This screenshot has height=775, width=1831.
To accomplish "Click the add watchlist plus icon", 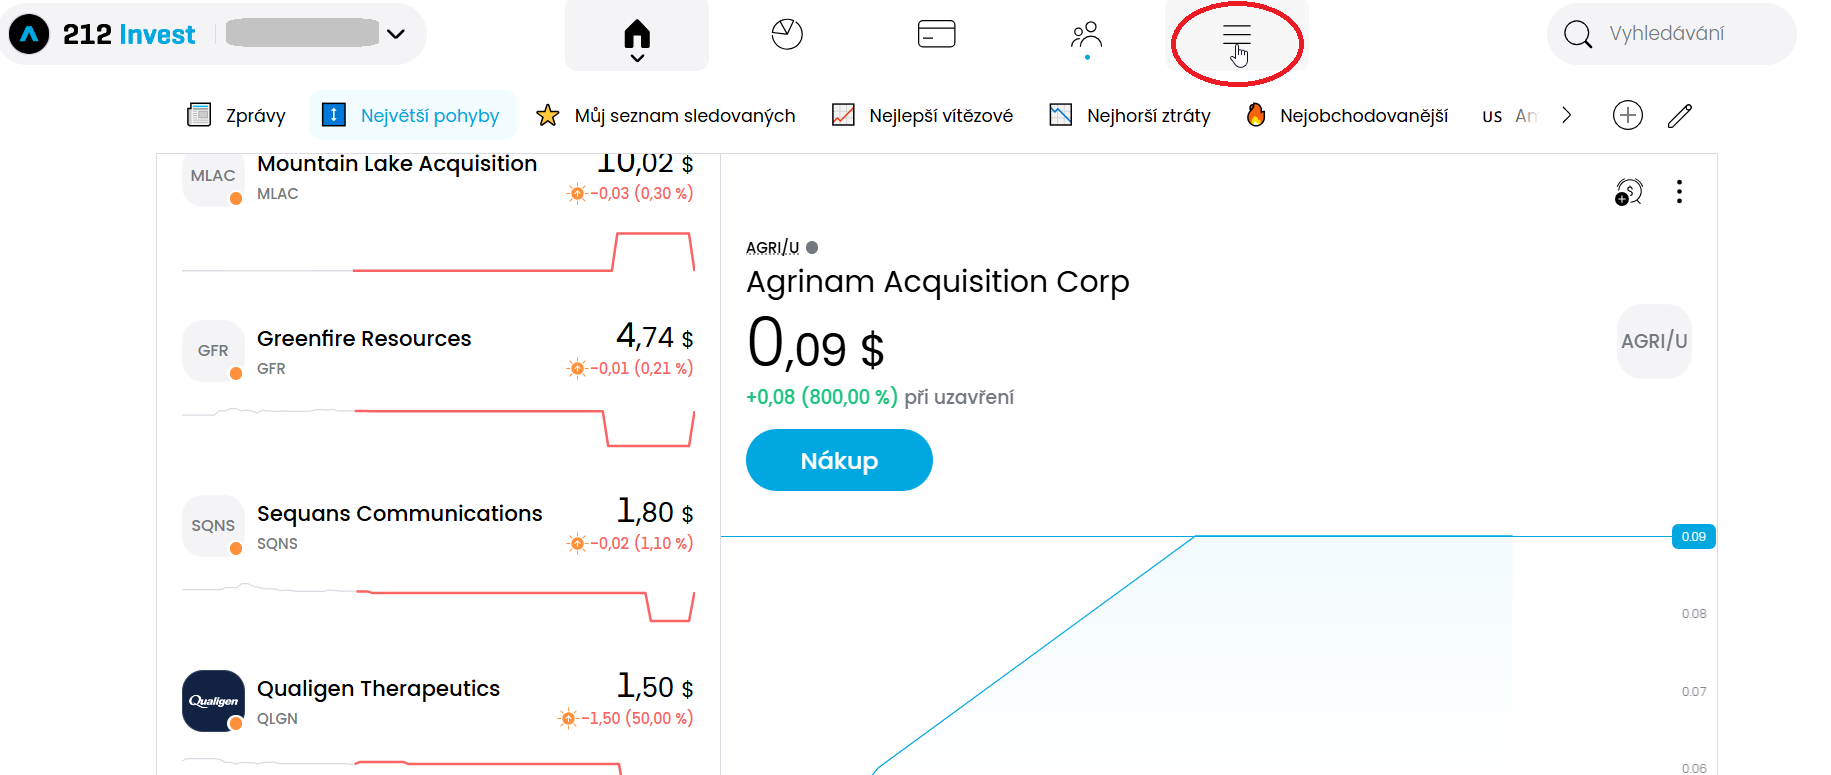I will (1627, 116).
